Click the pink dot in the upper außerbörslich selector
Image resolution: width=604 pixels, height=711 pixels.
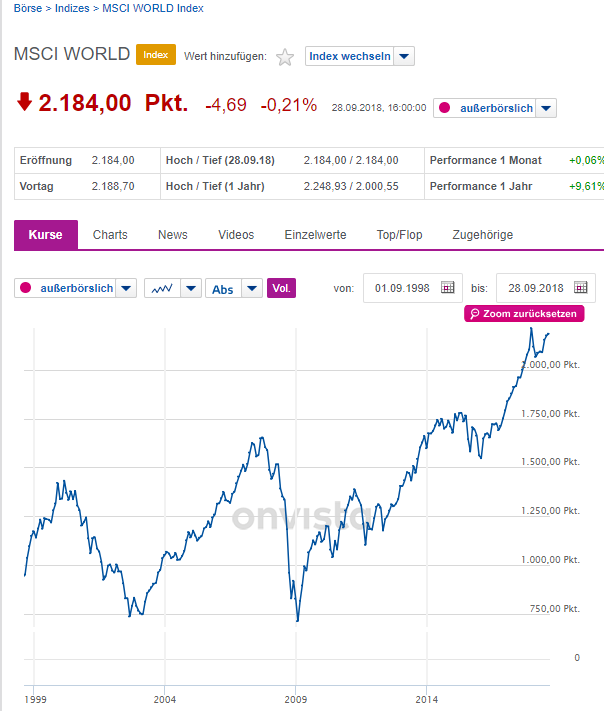pyautogui.click(x=444, y=108)
